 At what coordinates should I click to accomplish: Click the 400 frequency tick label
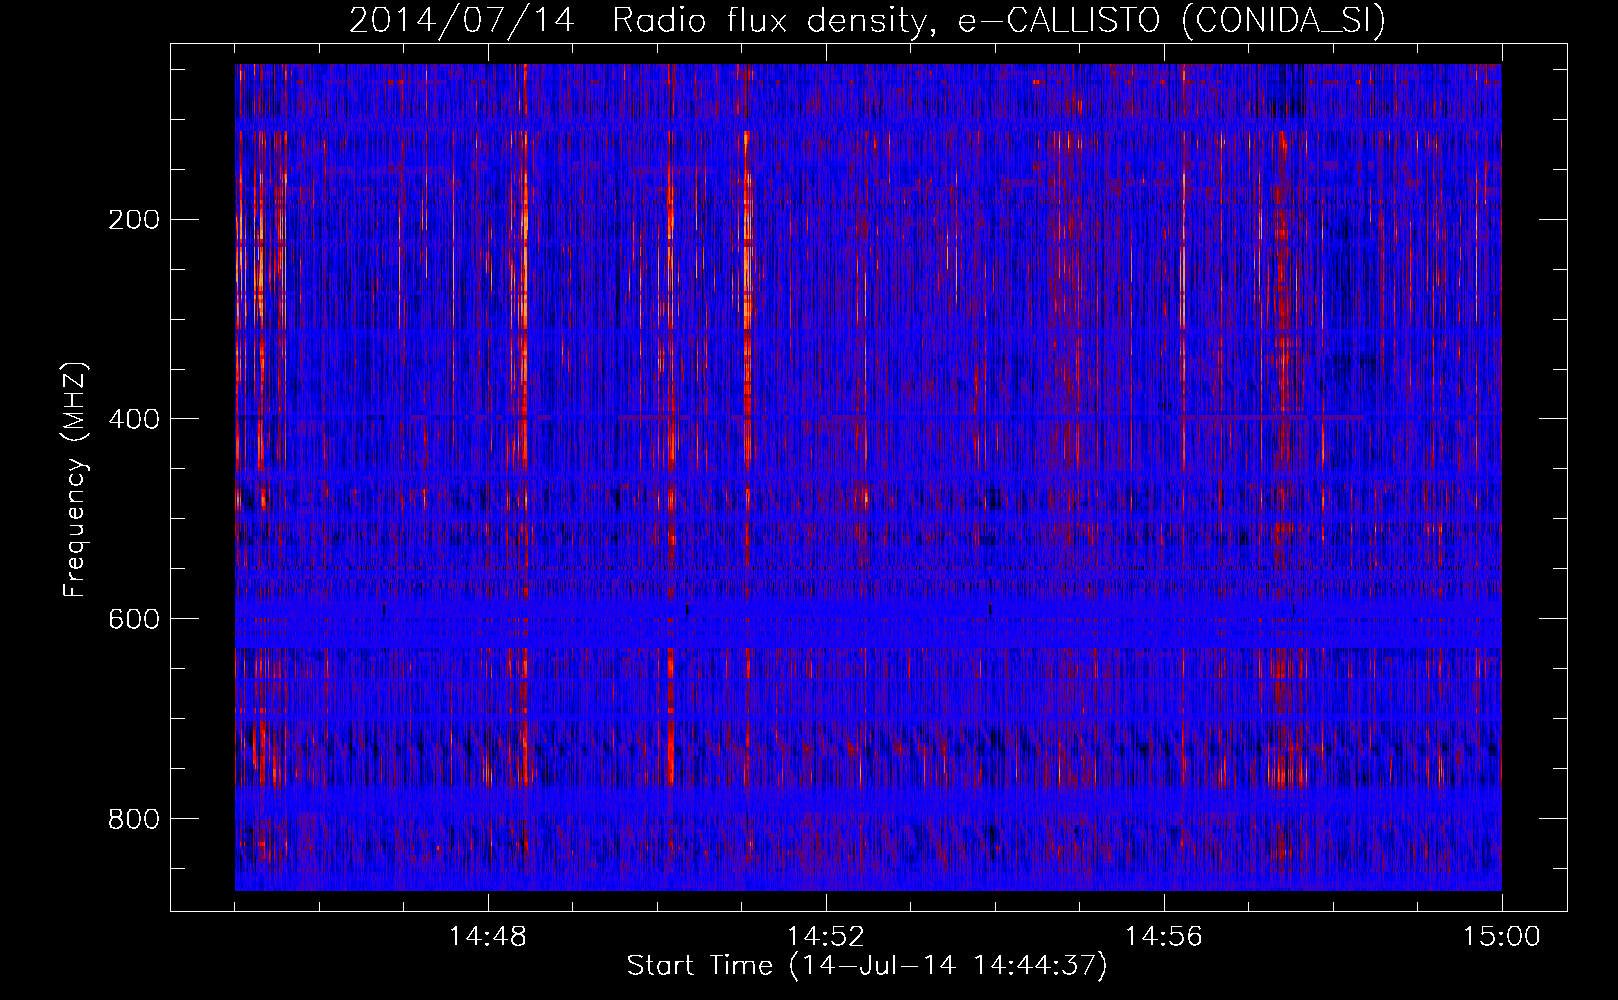[133, 418]
